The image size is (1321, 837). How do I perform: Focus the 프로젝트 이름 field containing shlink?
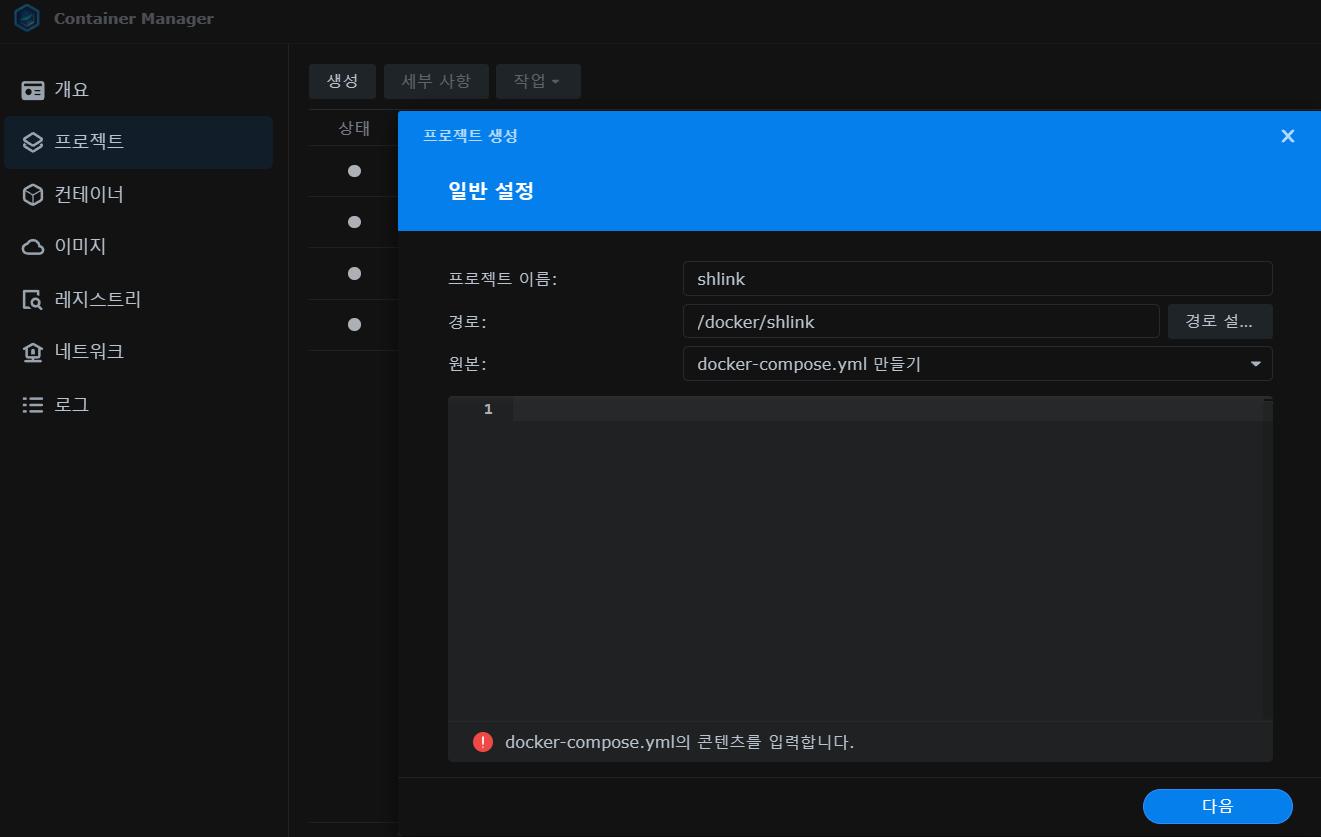click(x=976, y=279)
